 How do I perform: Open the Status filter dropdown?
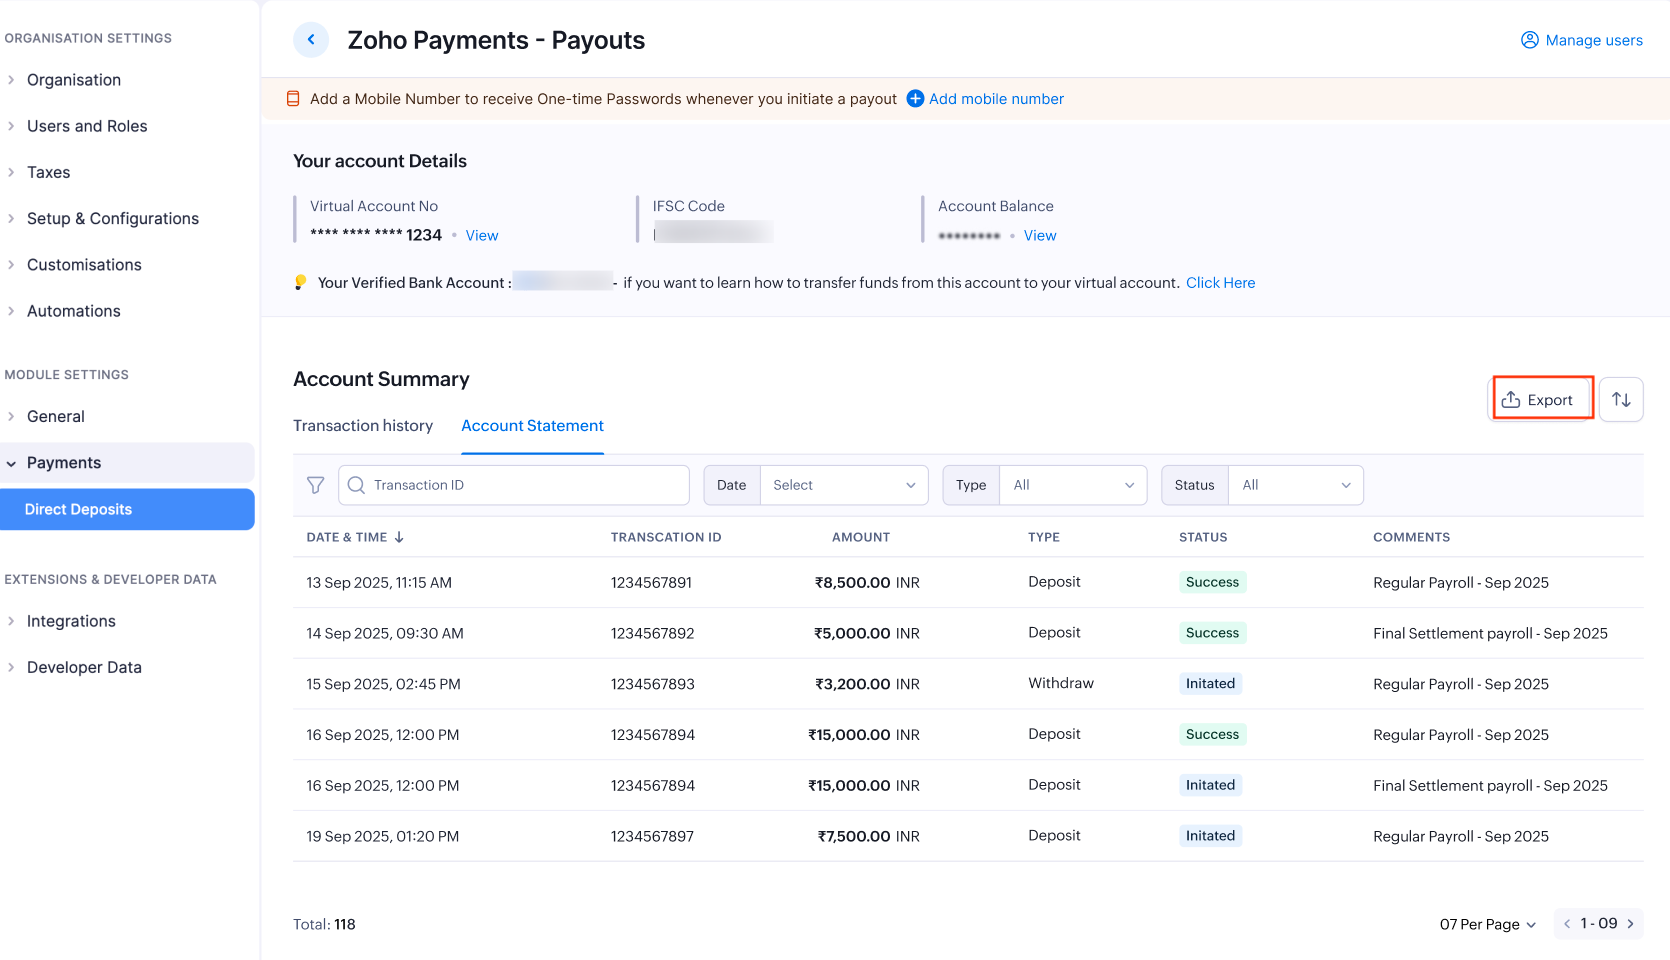pos(1295,485)
